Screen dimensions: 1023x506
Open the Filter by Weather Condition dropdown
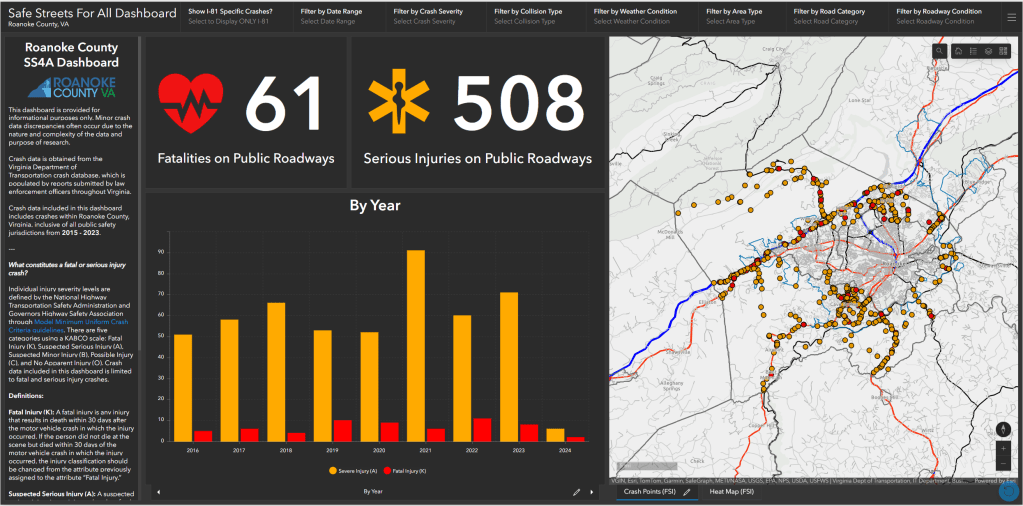[x=635, y=16]
